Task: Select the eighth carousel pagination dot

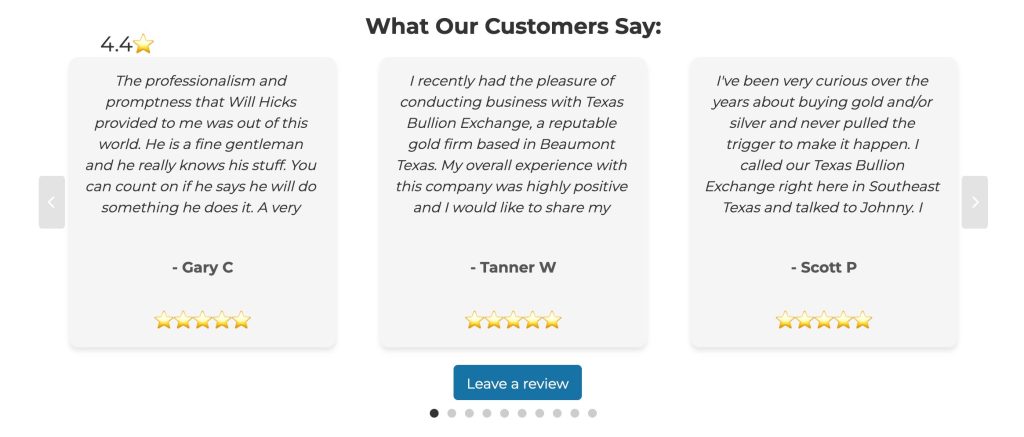Action: click(557, 413)
